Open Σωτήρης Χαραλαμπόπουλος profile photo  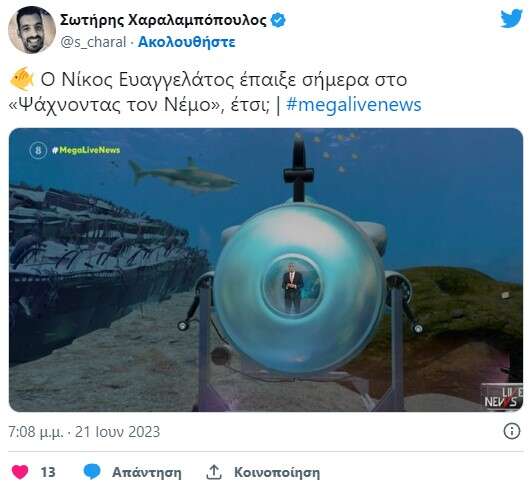click(32, 30)
